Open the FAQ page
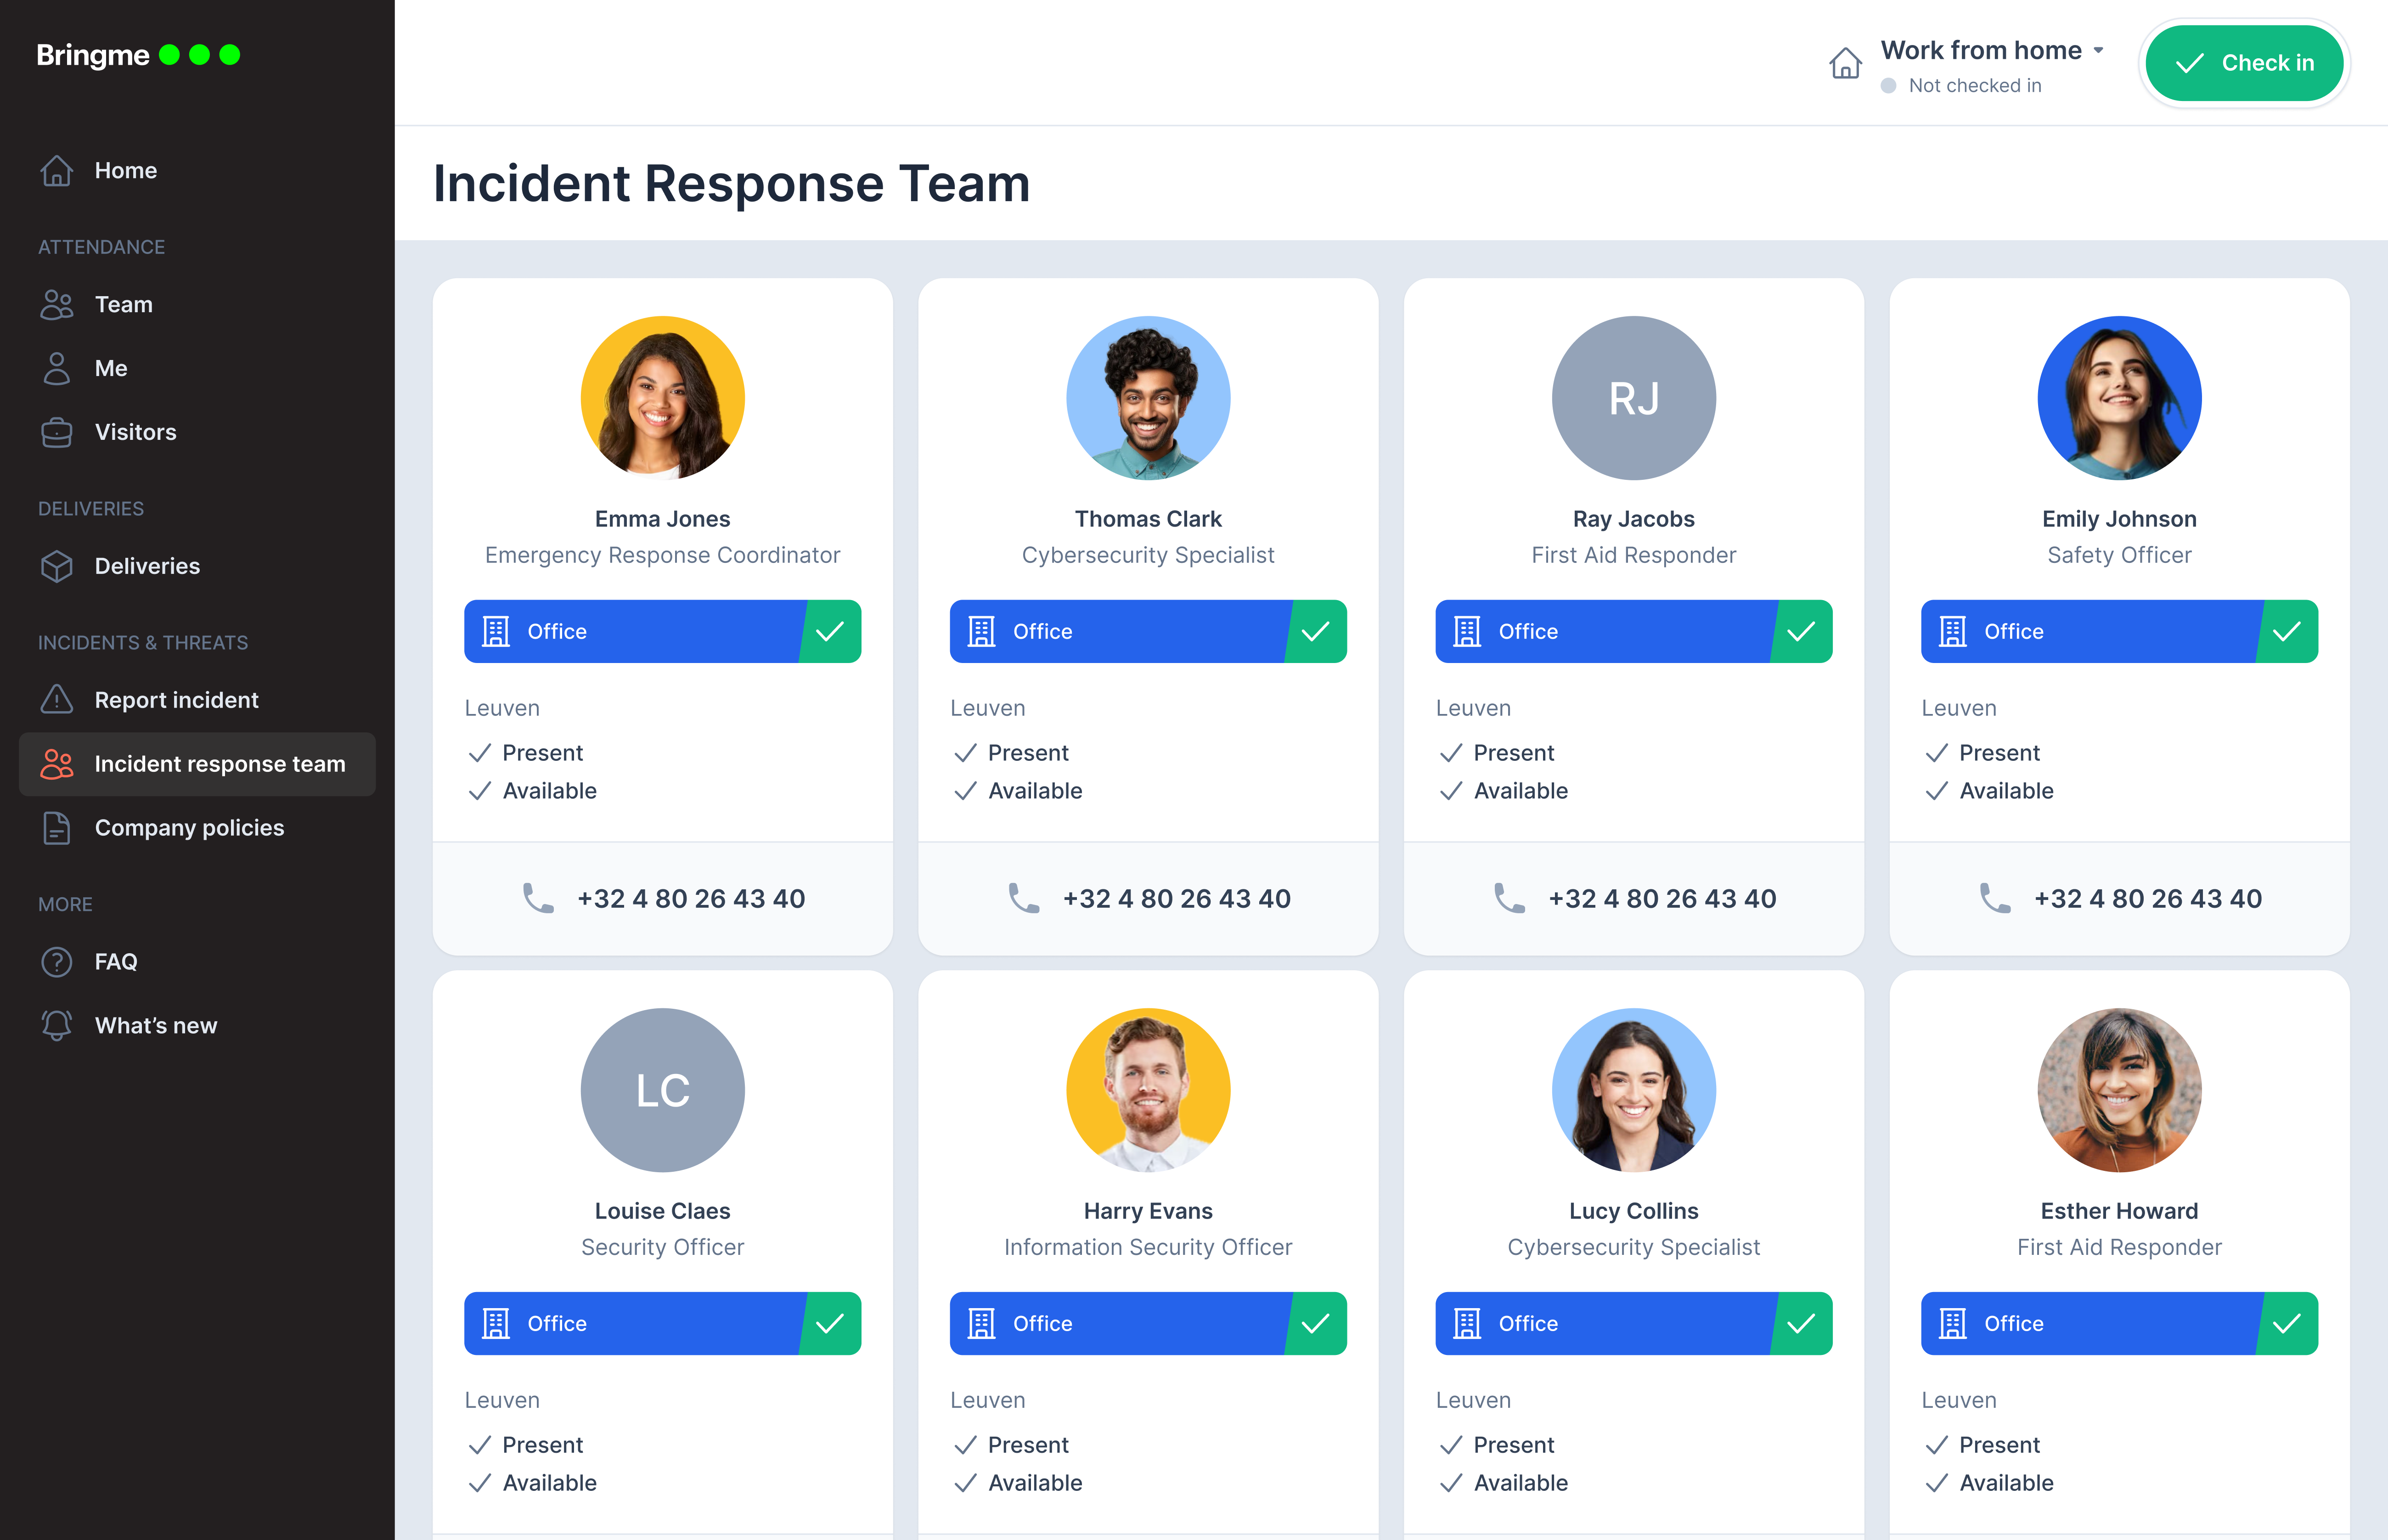 pyautogui.click(x=197, y=963)
